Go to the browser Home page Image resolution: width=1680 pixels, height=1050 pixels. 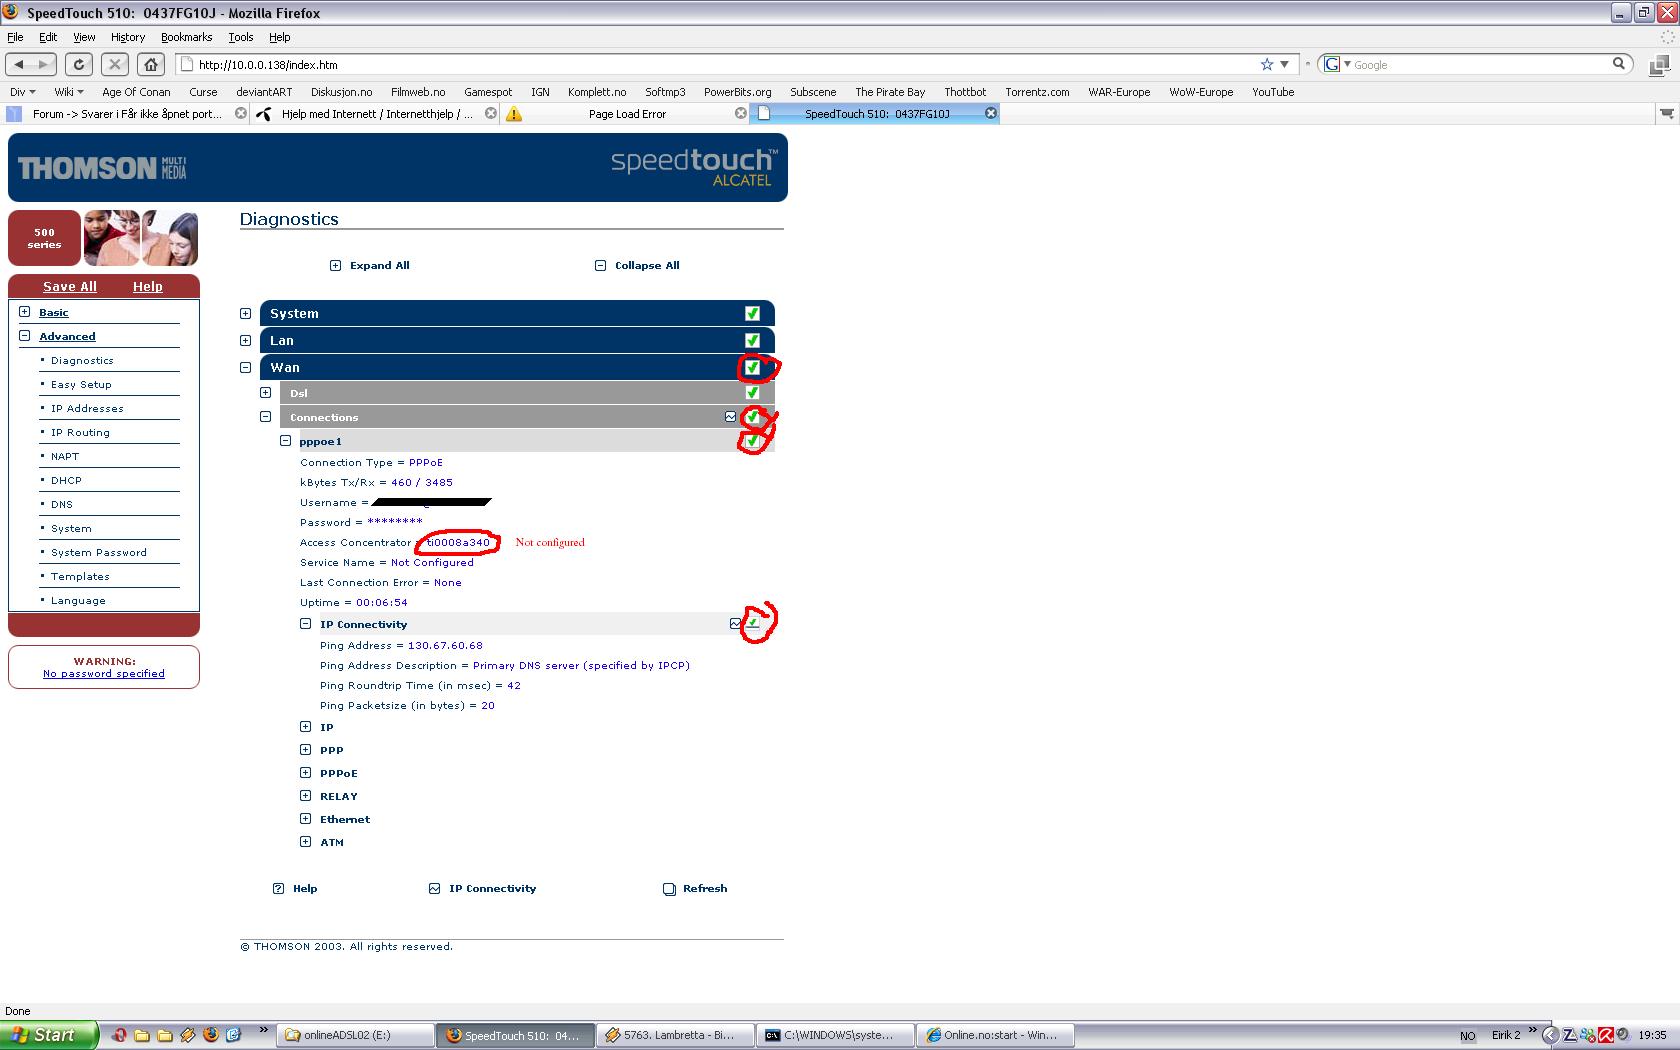point(151,64)
